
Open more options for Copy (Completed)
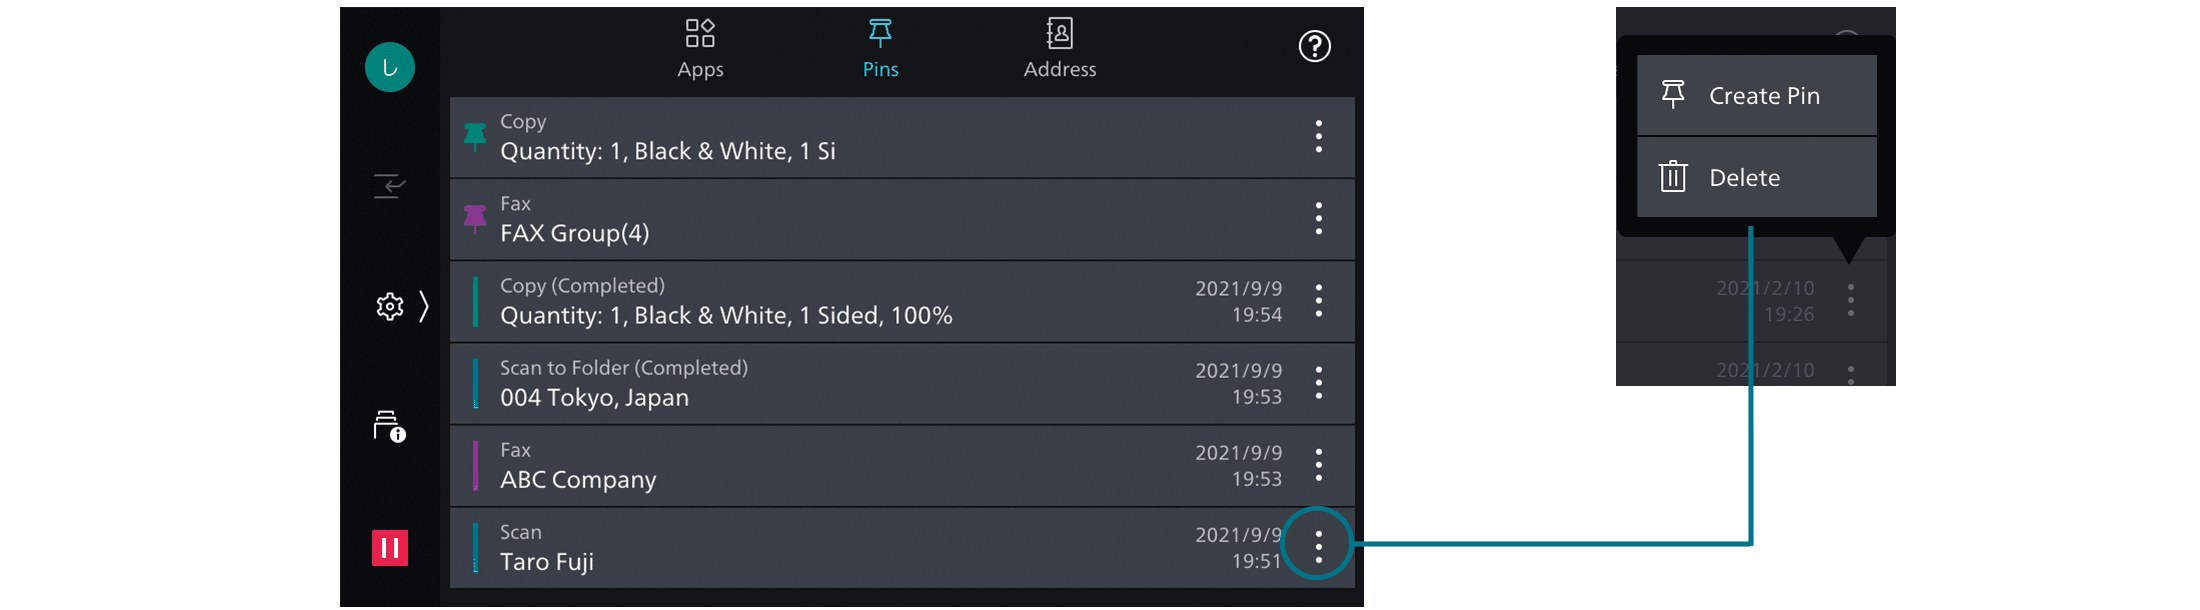pos(1319,301)
